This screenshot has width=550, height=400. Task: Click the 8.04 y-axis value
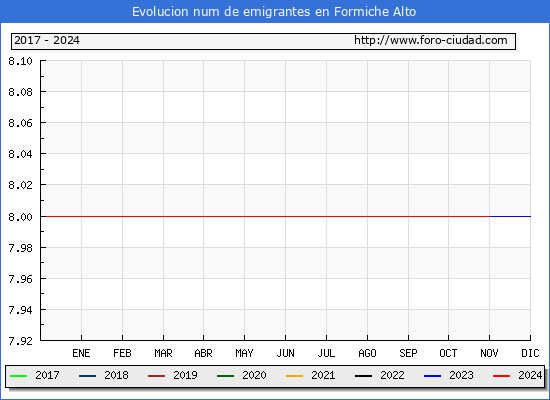pos(20,154)
